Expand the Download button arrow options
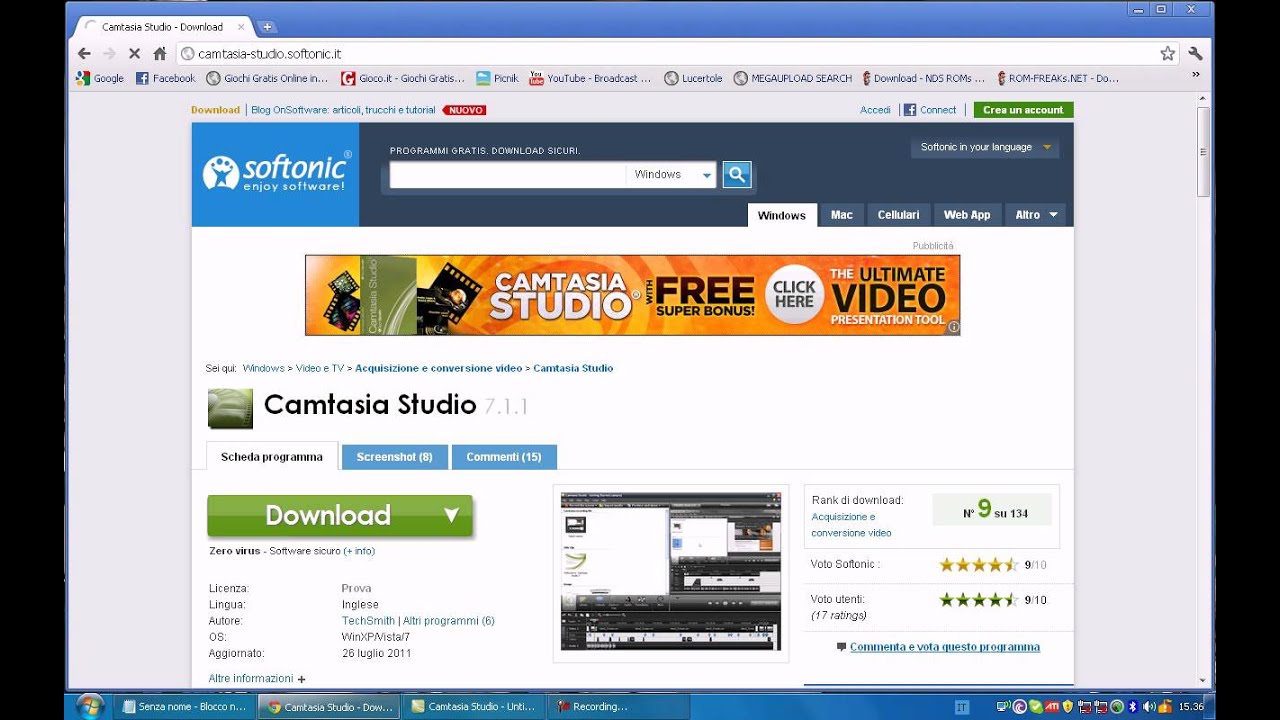The width and height of the screenshot is (1280, 720). click(451, 515)
